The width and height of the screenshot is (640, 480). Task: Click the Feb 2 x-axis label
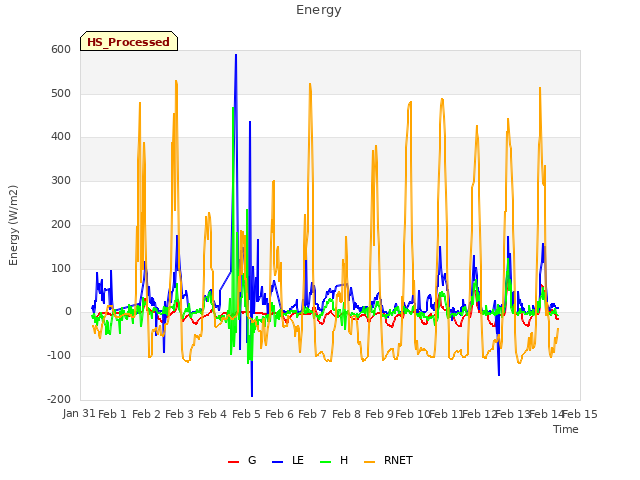click(x=146, y=414)
